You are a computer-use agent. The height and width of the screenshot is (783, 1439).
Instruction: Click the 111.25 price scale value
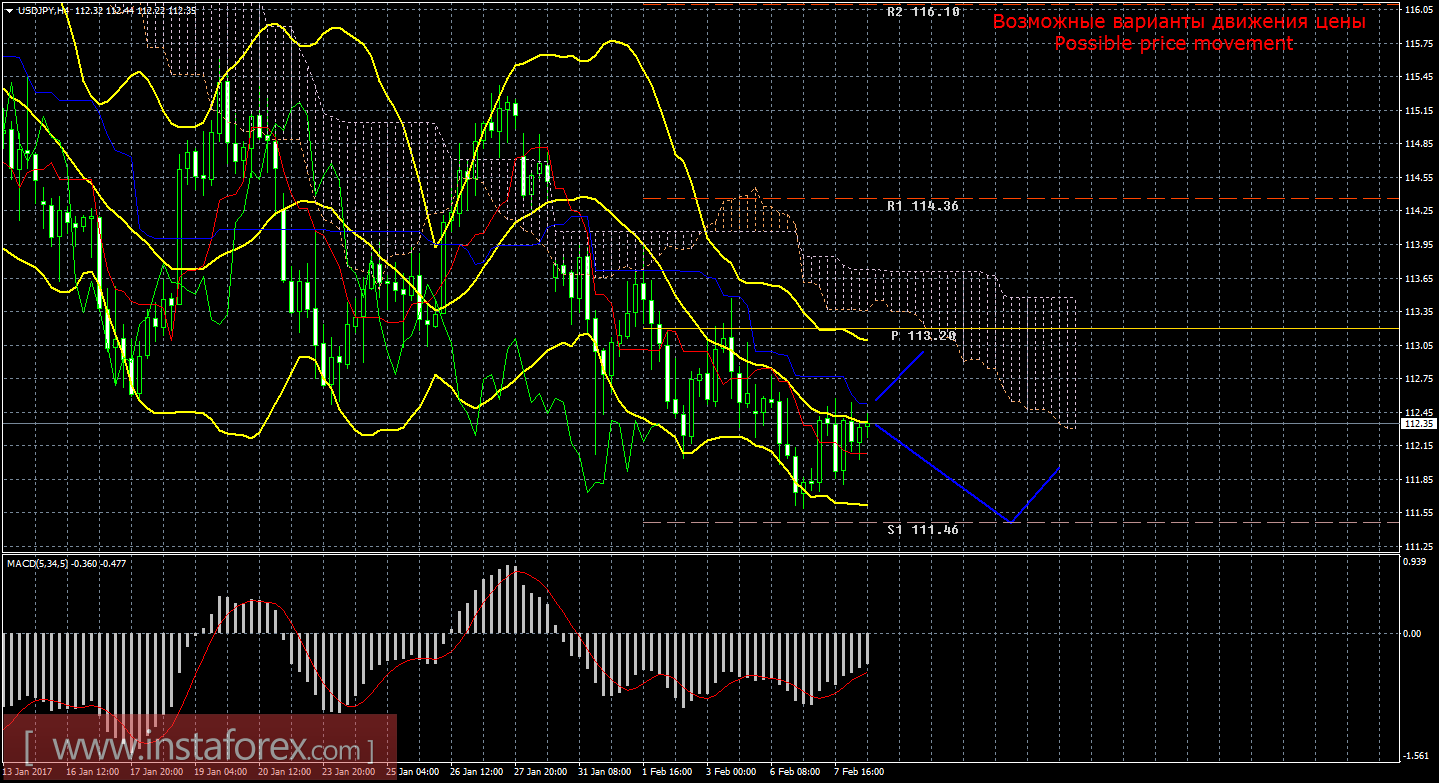point(1419,547)
